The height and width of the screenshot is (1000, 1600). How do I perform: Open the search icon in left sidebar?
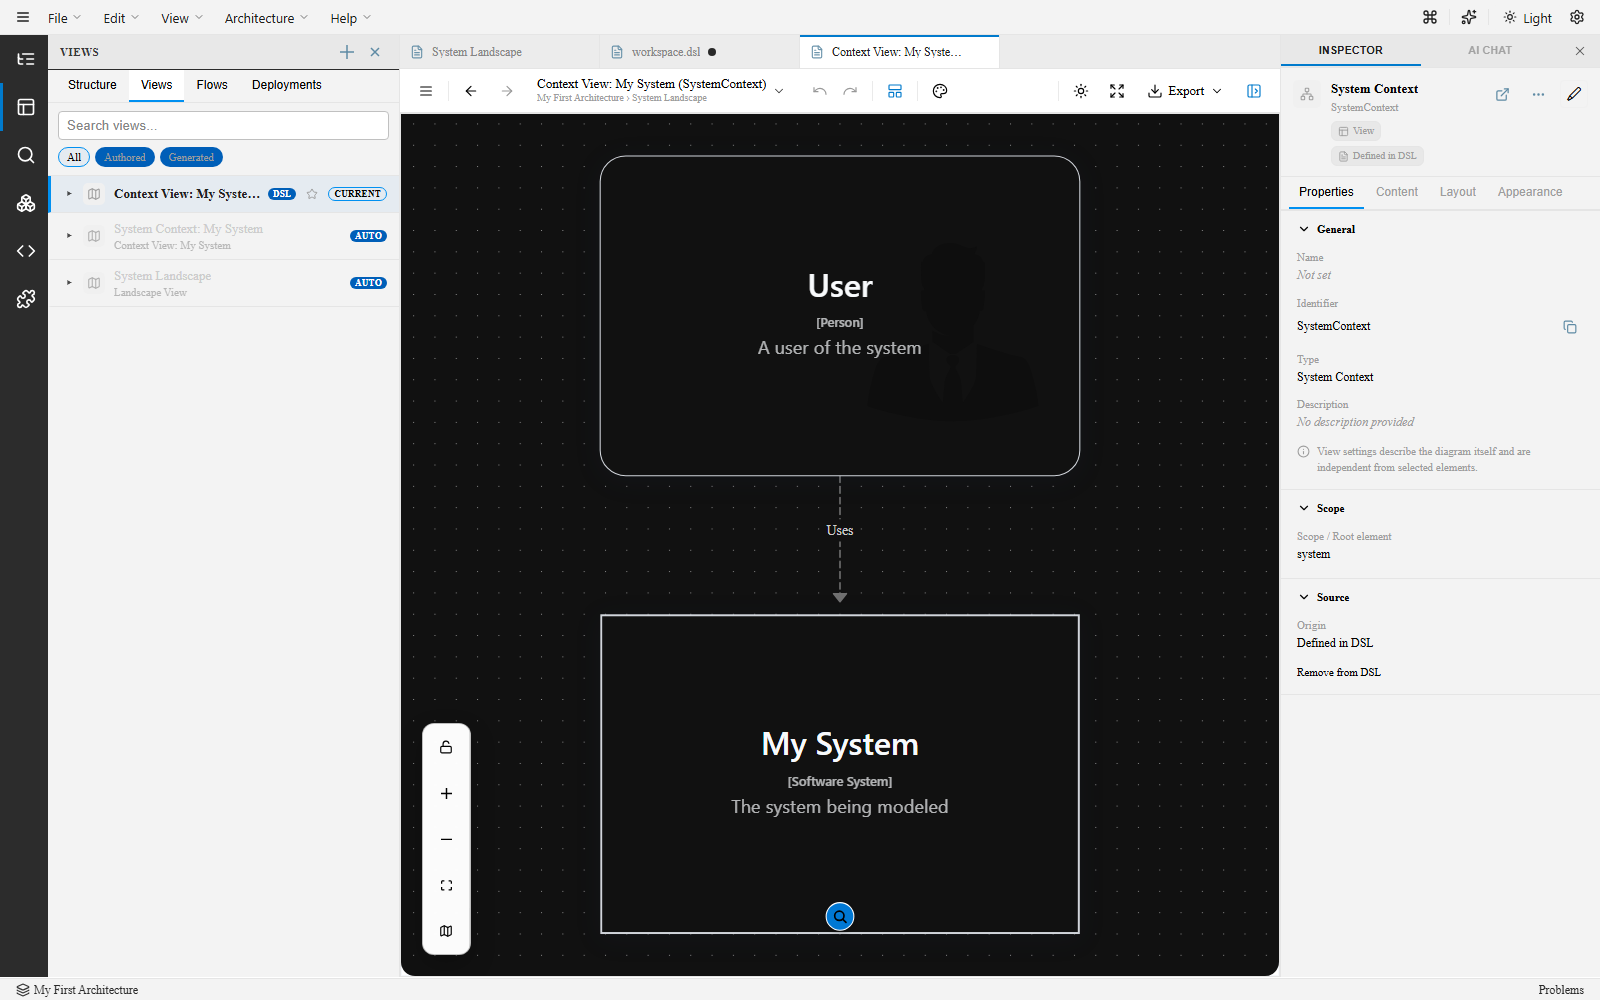pyautogui.click(x=26, y=155)
